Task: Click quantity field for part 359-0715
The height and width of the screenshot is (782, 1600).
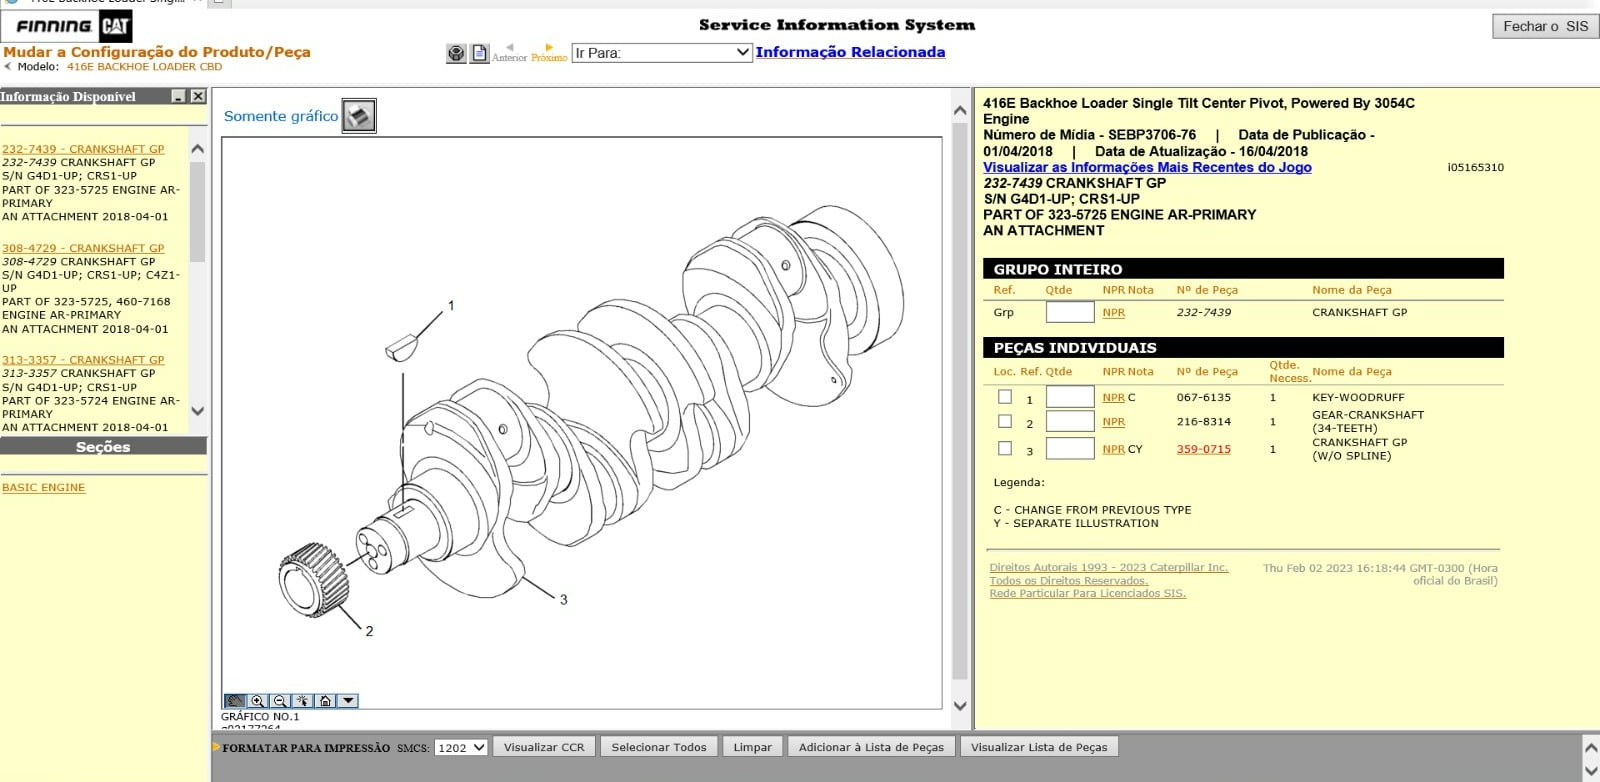Action: pos(1069,448)
